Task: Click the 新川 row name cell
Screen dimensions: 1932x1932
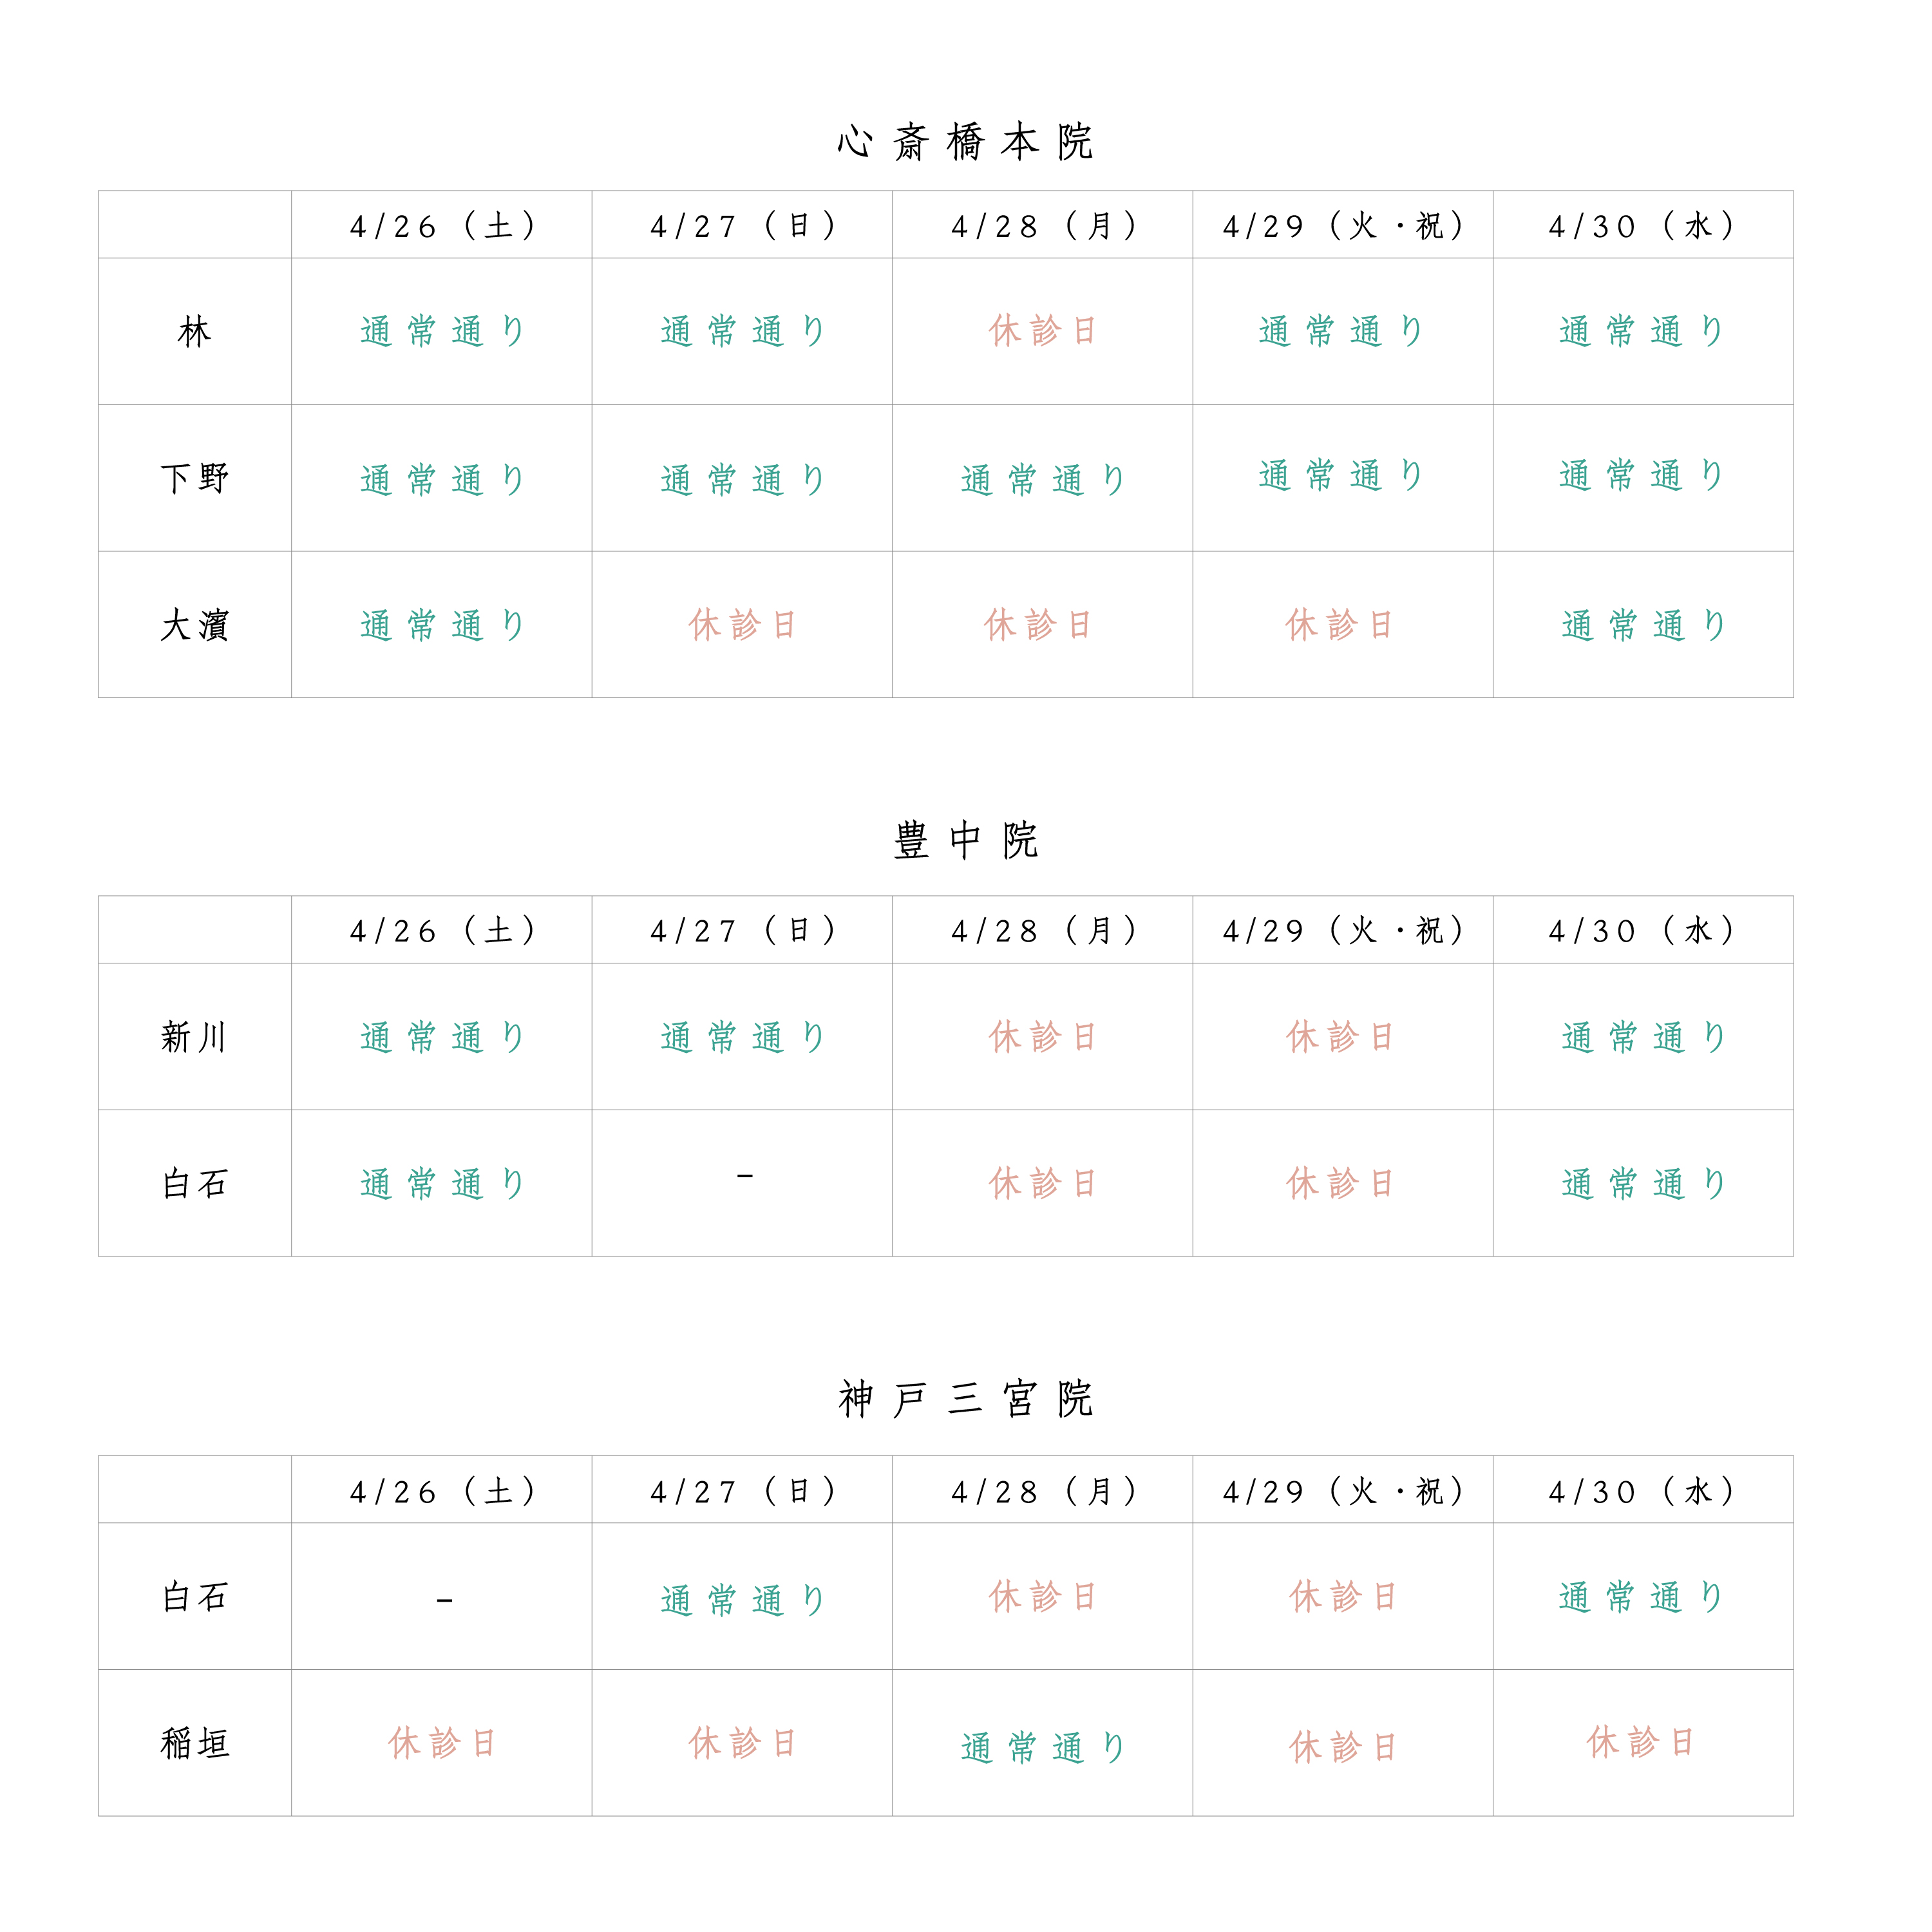Action: [x=195, y=1037]
